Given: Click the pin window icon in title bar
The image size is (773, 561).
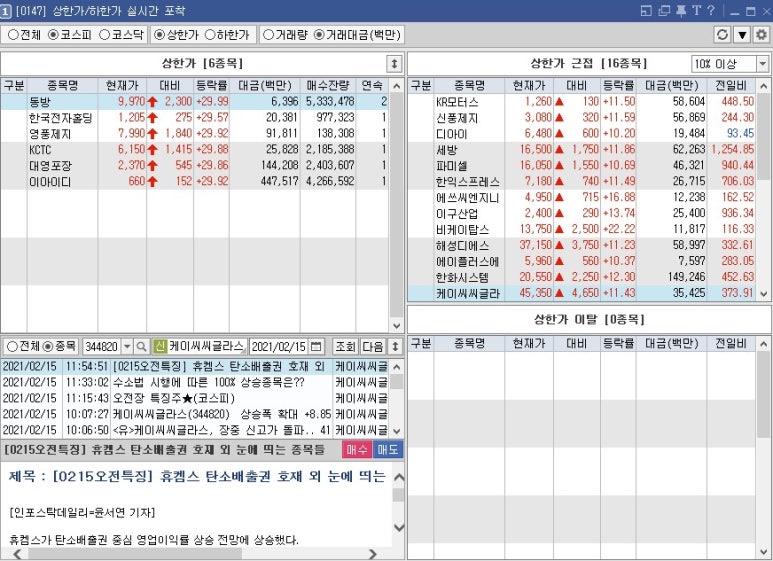Looking at the screenshot, I should (681, 10).
